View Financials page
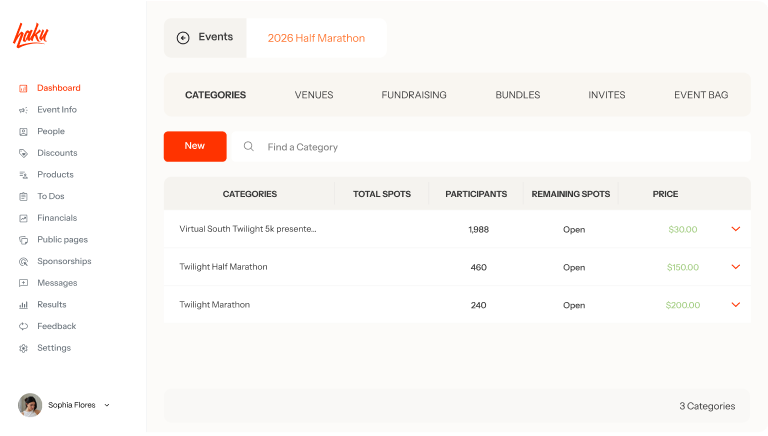768x436 pixels. 57,218
